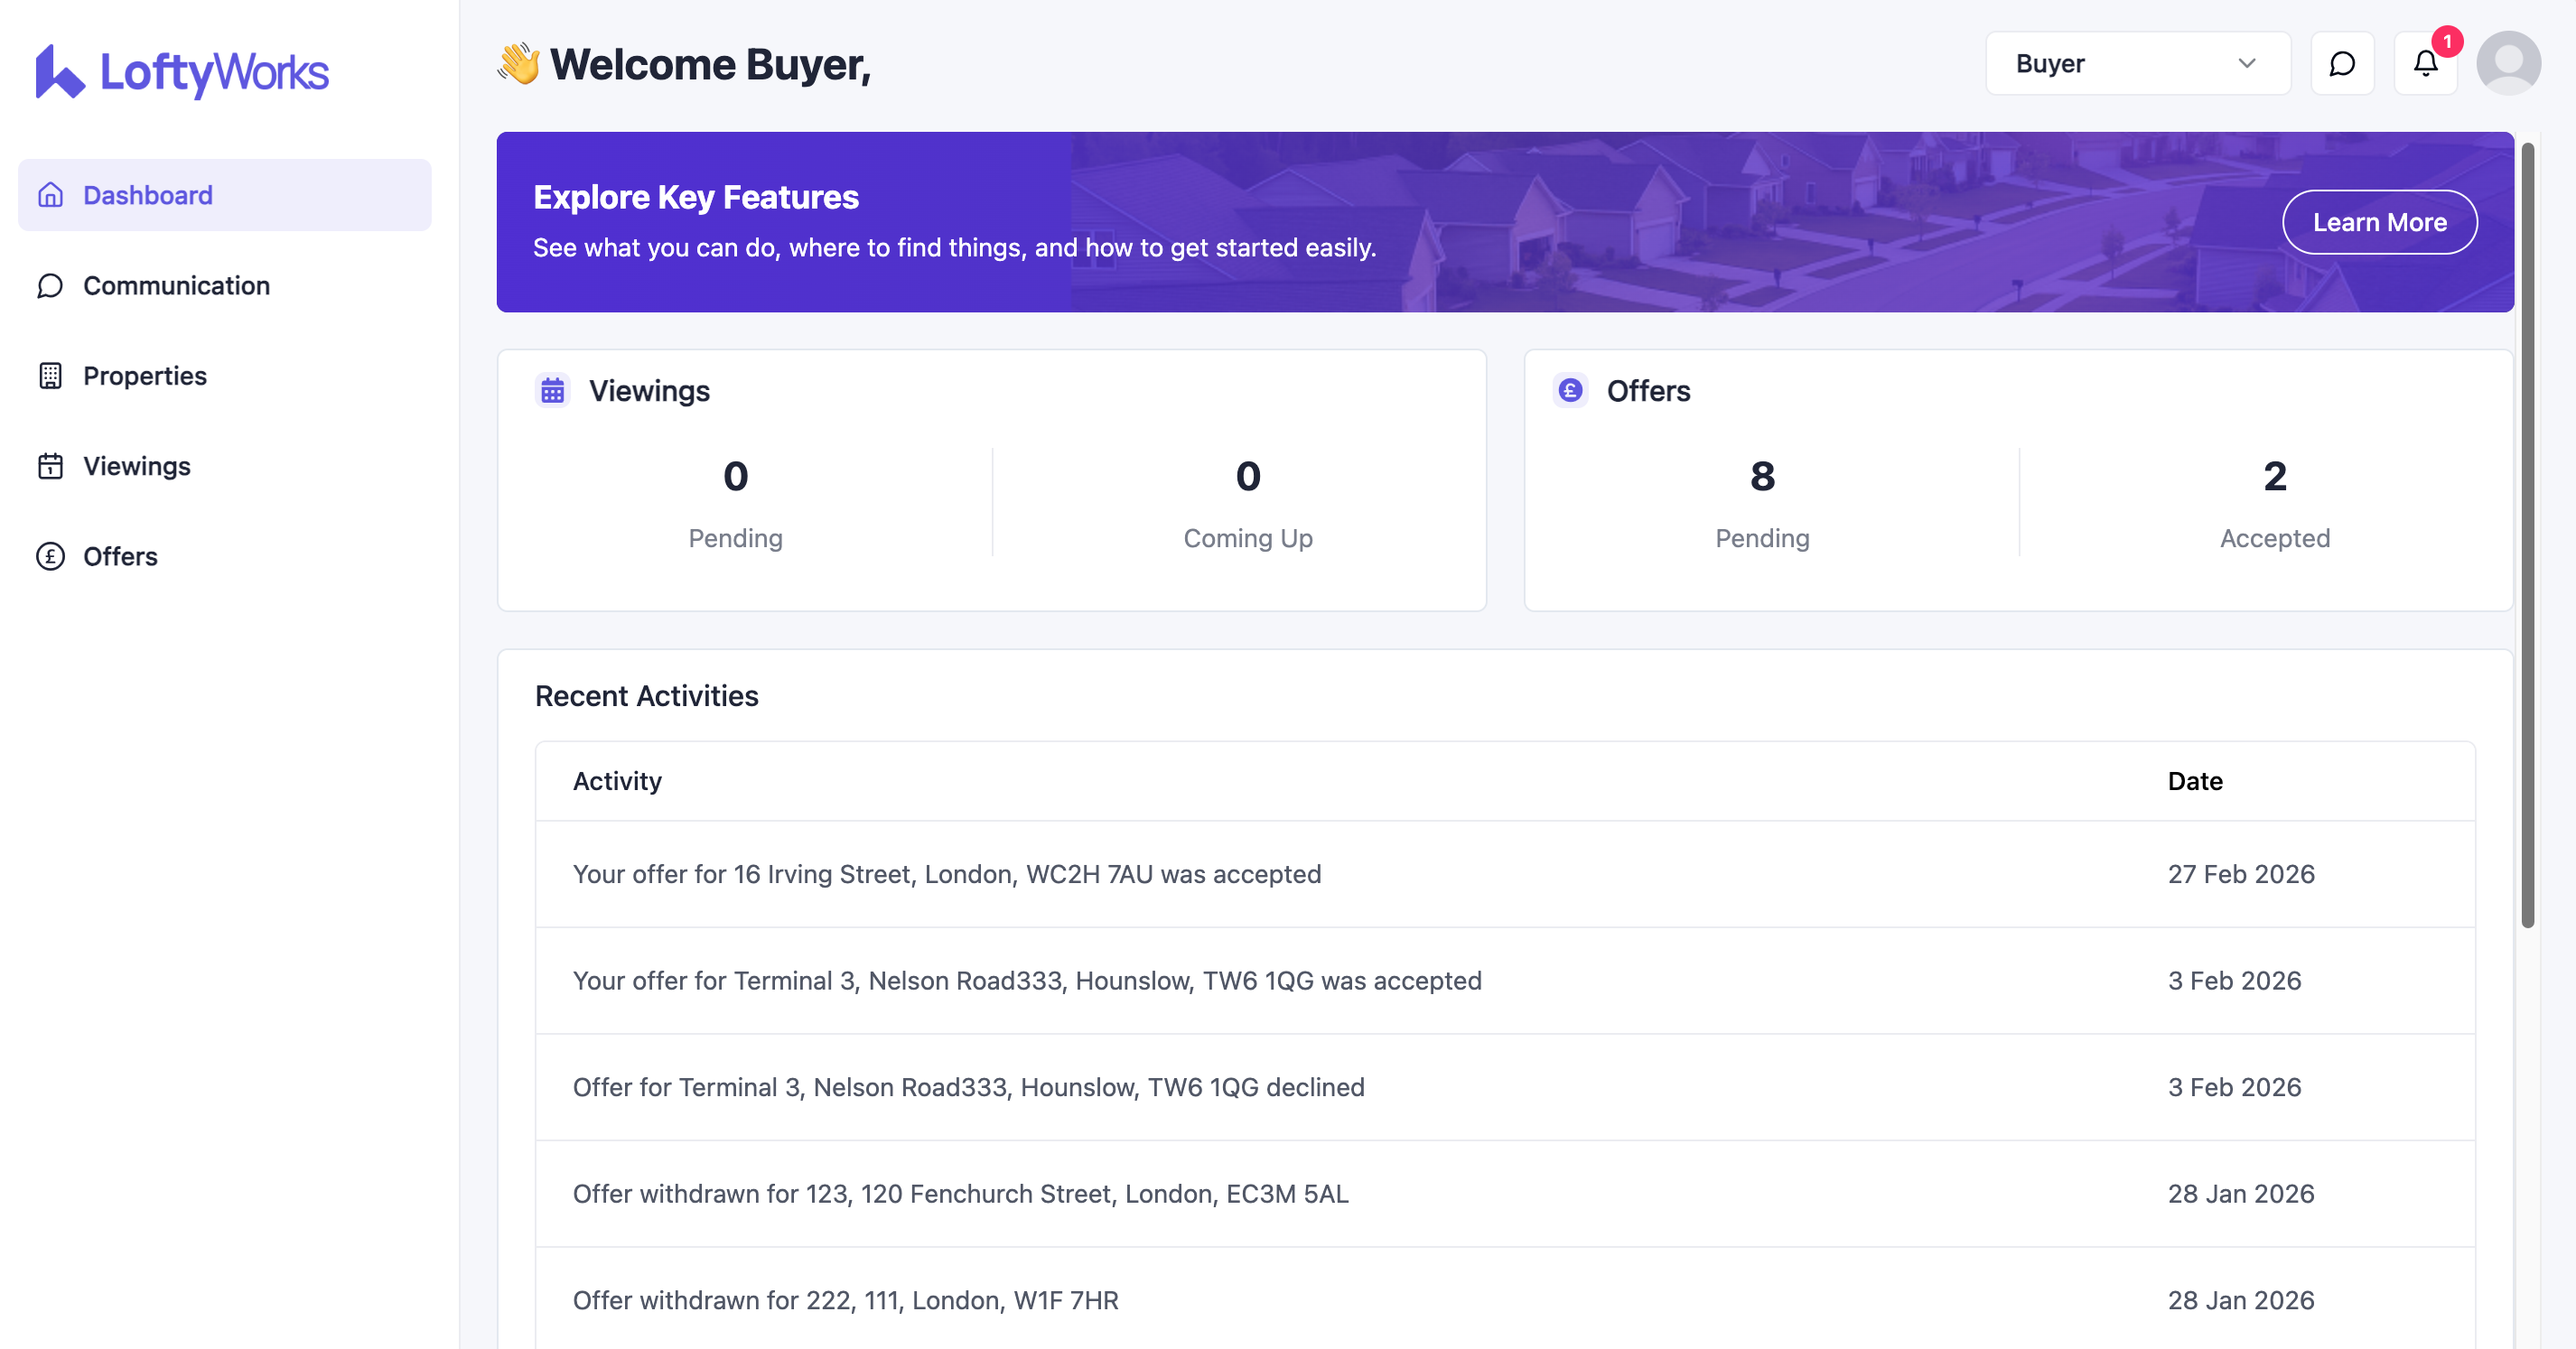Open the Fenchurch Street withdrawn offer row

point(960,1193)
